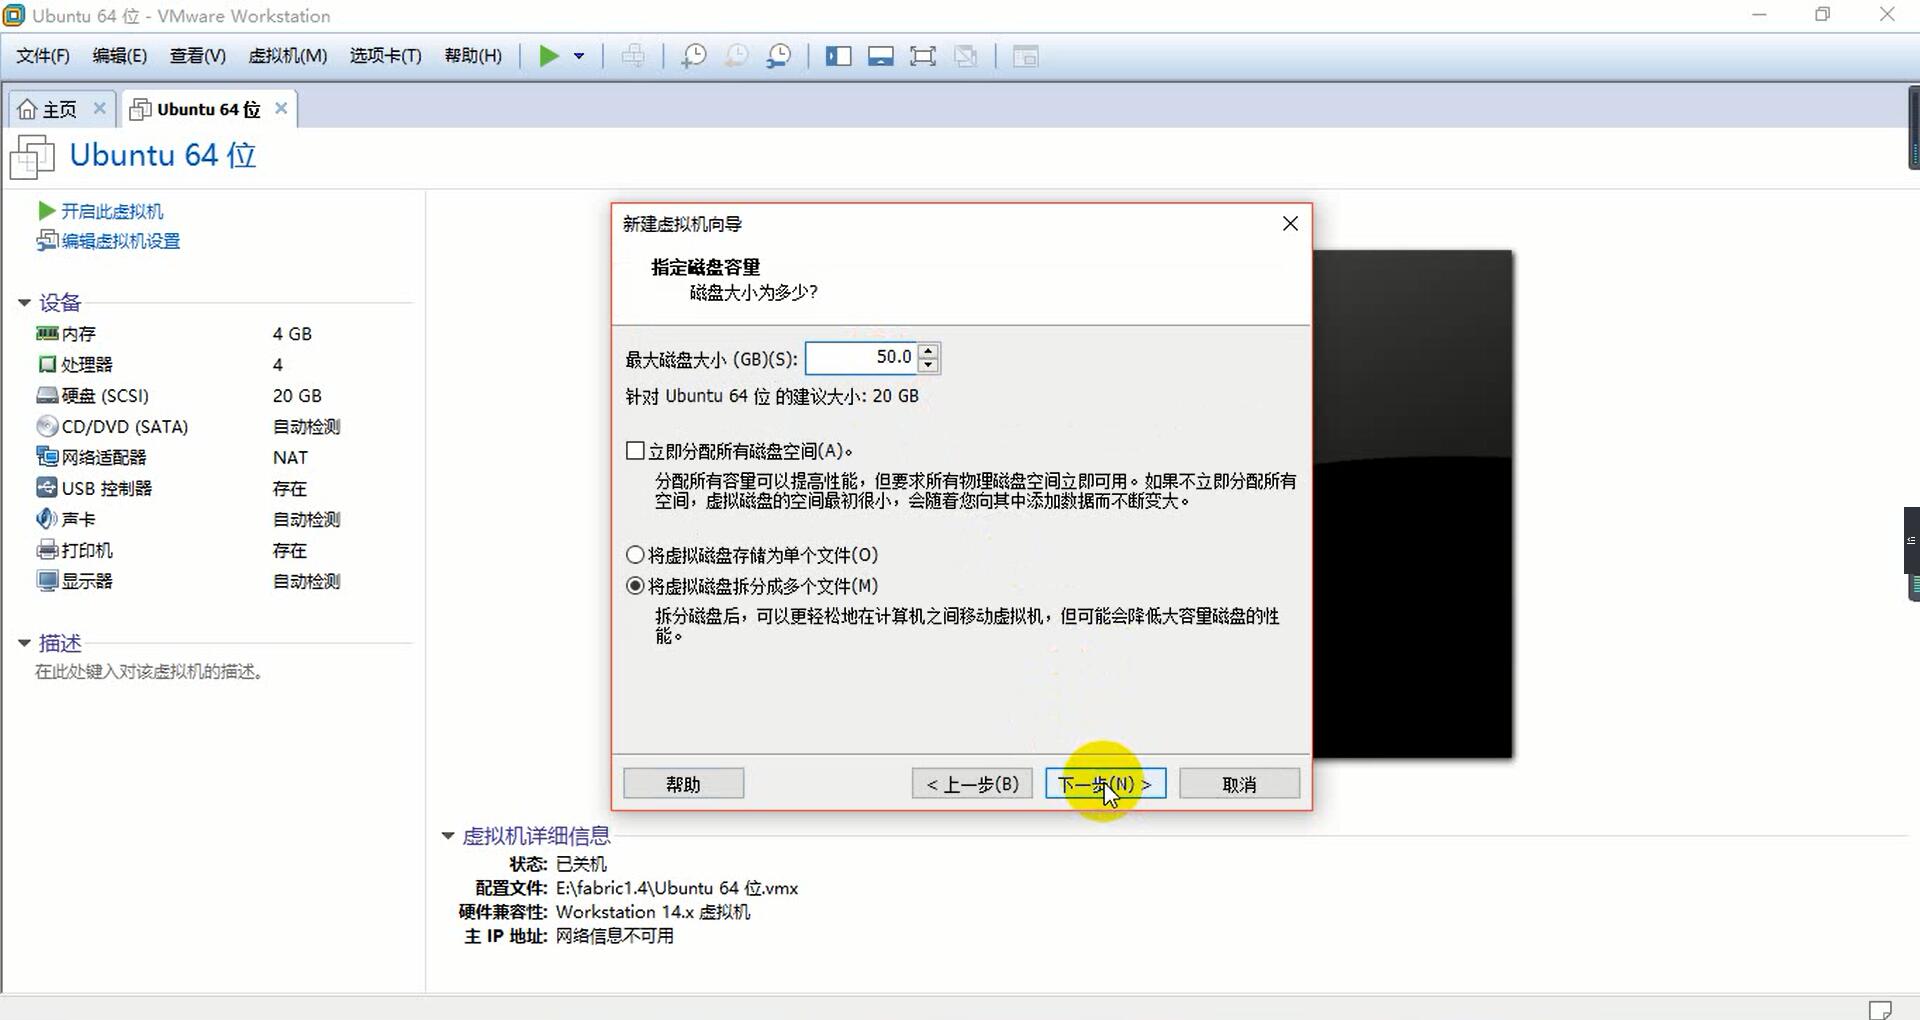1920x1020 pixels.
Task: Select the 处理器 processor device icon
Action: (47, 364)
